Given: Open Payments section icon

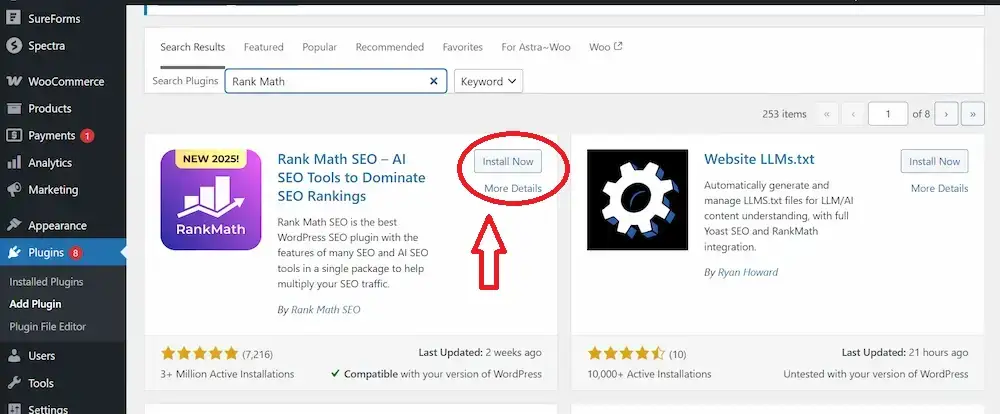Looking at the screenshot, I should (14, 136).
